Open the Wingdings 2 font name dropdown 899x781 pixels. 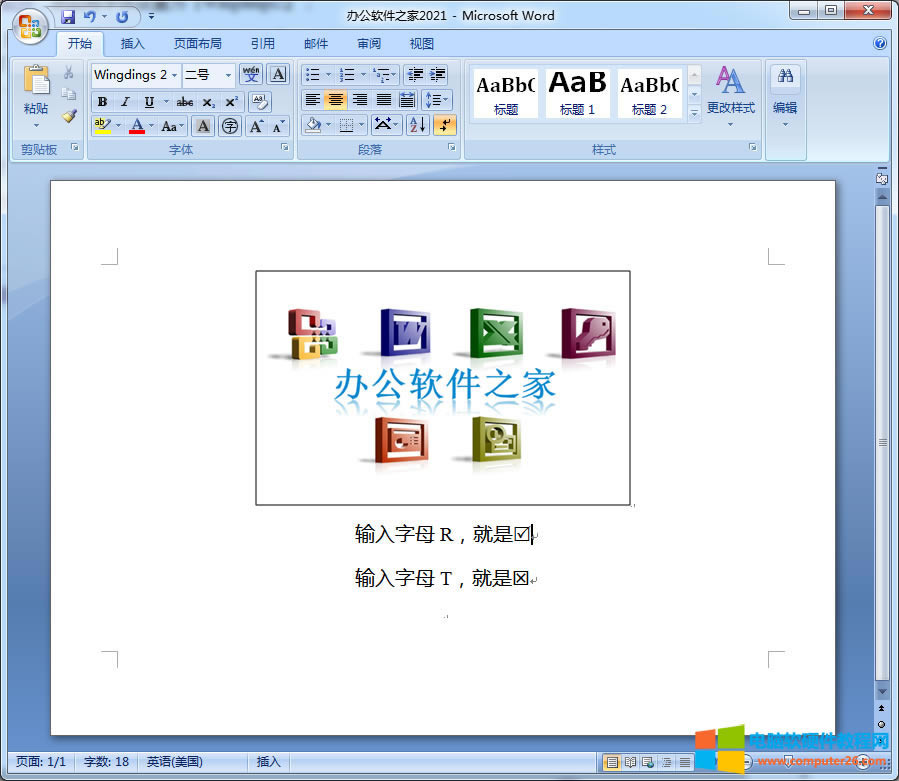[x=174, y=75]
